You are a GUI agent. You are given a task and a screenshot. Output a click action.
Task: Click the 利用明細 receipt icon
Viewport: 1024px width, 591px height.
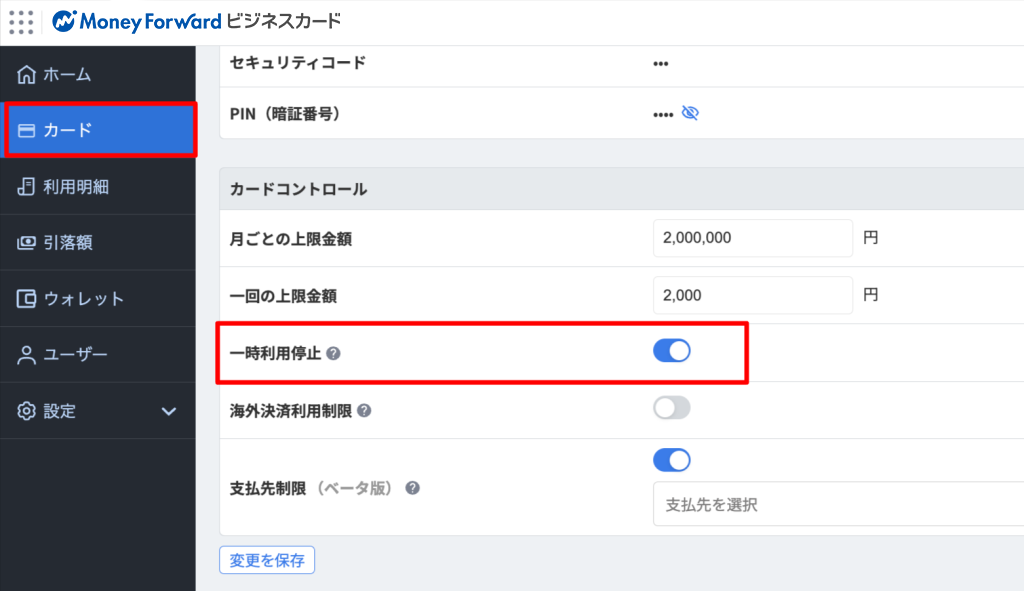27,187
